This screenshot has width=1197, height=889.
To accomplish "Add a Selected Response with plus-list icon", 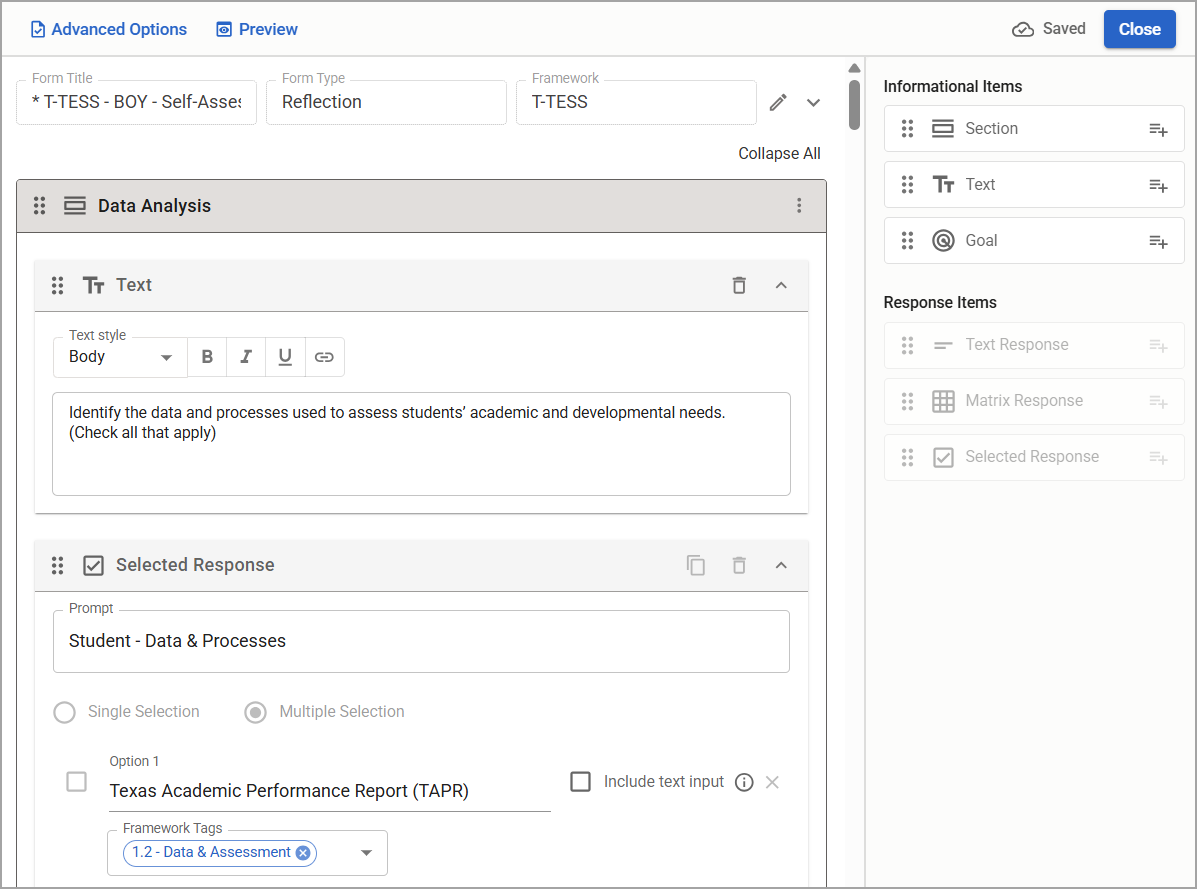I will coord(1158,458).
